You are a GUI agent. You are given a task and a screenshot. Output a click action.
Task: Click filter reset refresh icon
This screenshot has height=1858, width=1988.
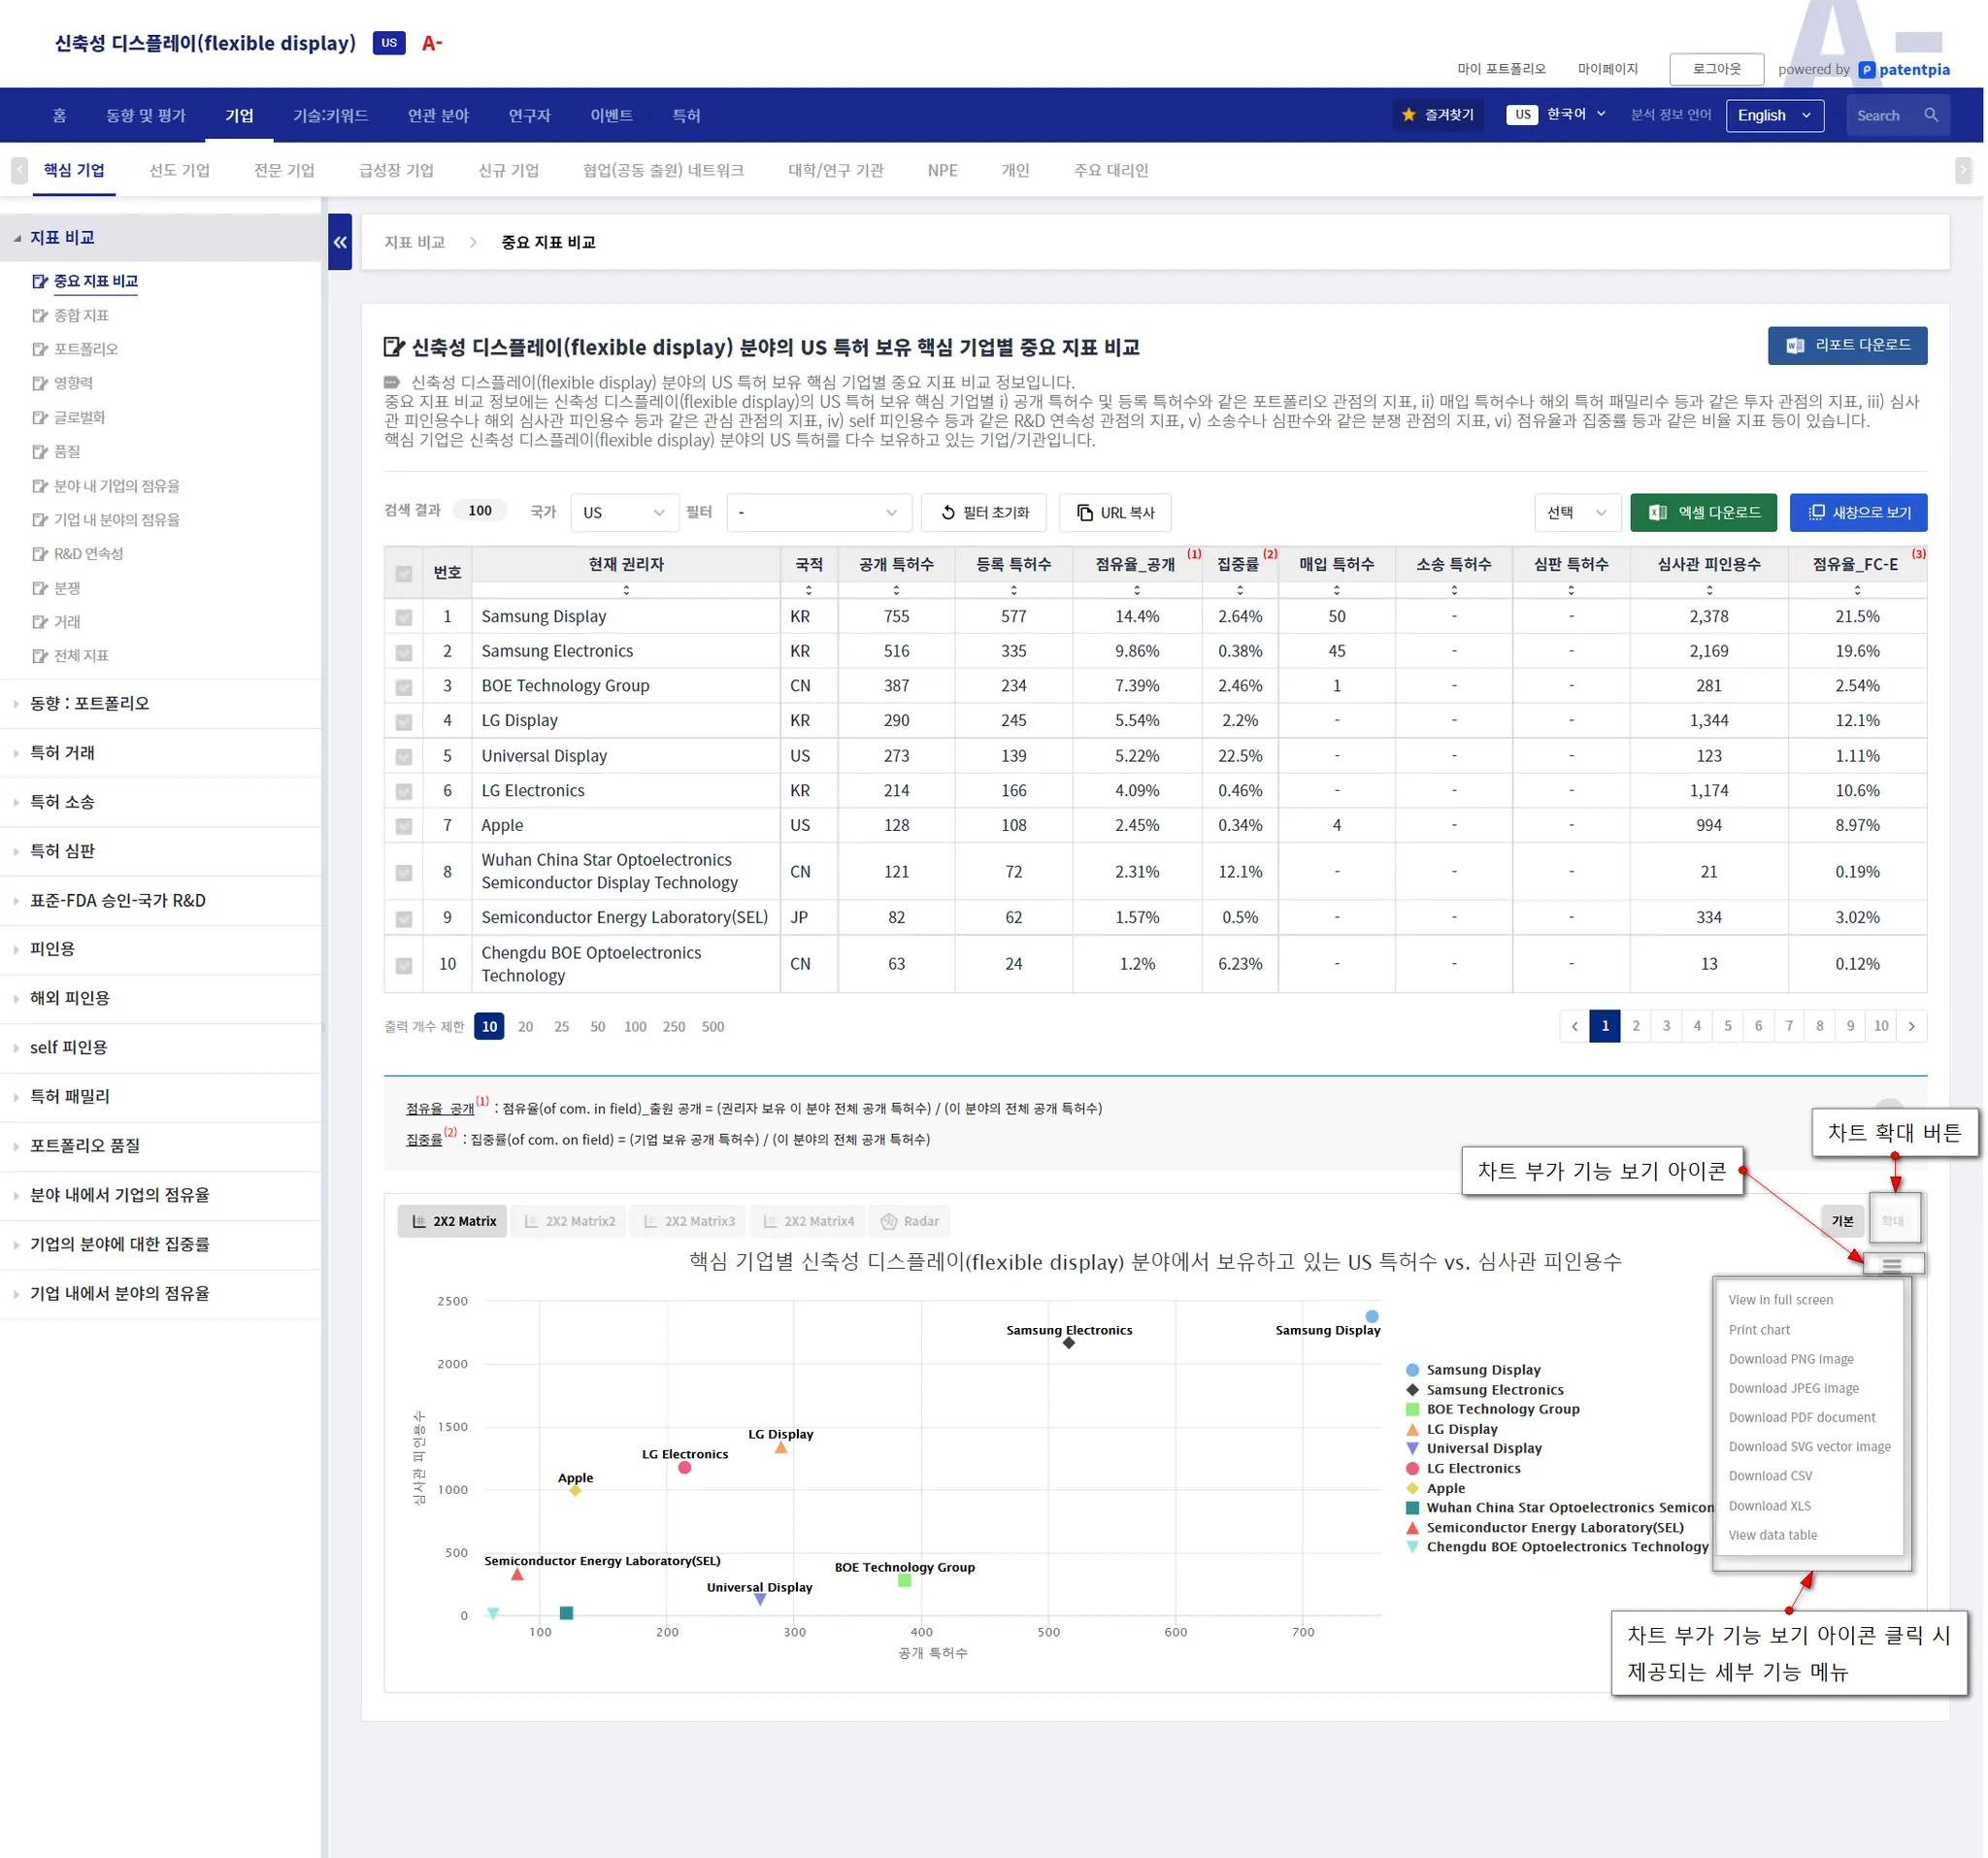click(949, 513)
